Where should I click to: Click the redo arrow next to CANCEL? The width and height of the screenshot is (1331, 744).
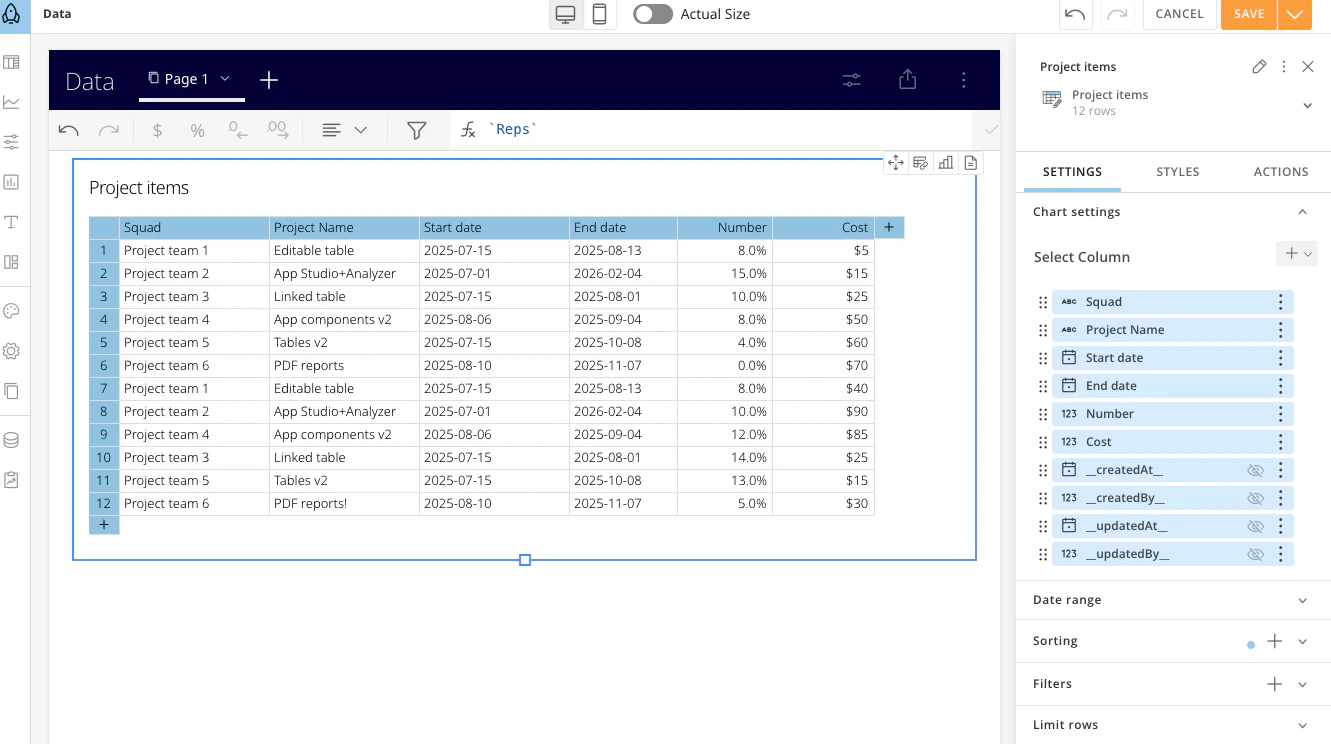click(1118, 14)
